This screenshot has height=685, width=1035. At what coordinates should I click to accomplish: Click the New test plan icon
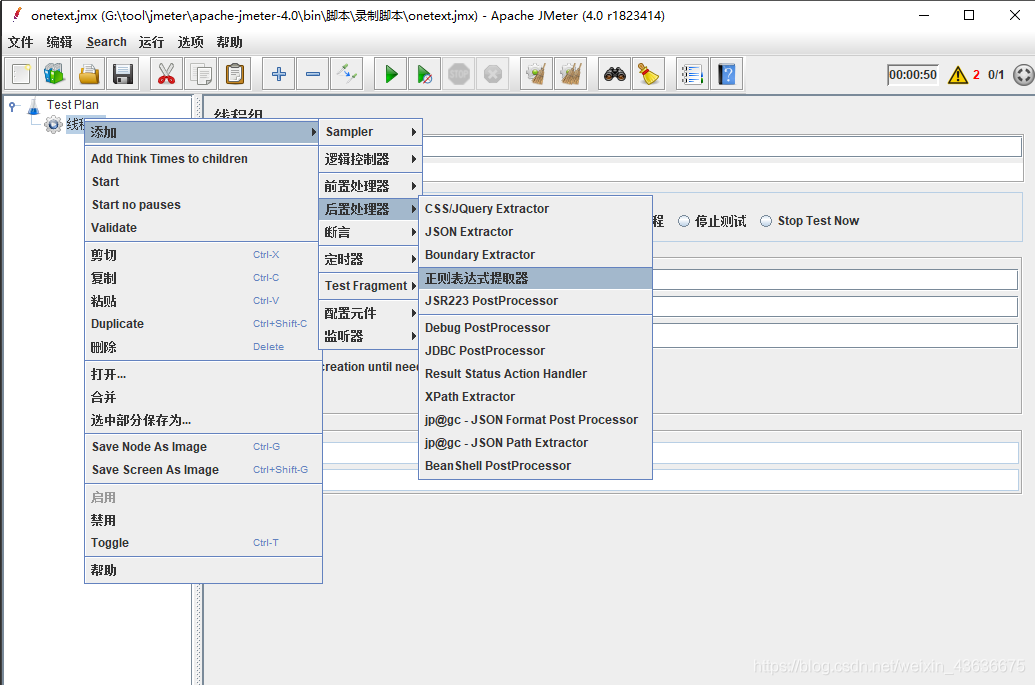click(x=21, y=74)
